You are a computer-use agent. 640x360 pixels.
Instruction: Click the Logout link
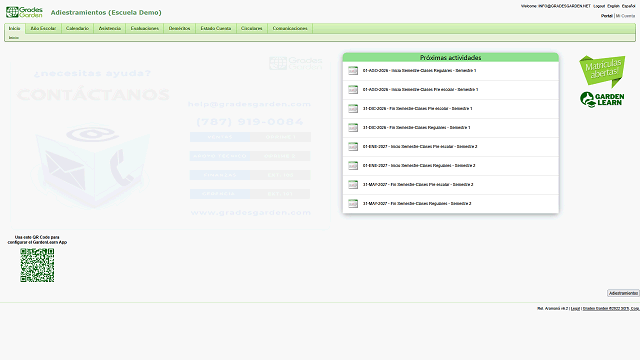(599, 6)
